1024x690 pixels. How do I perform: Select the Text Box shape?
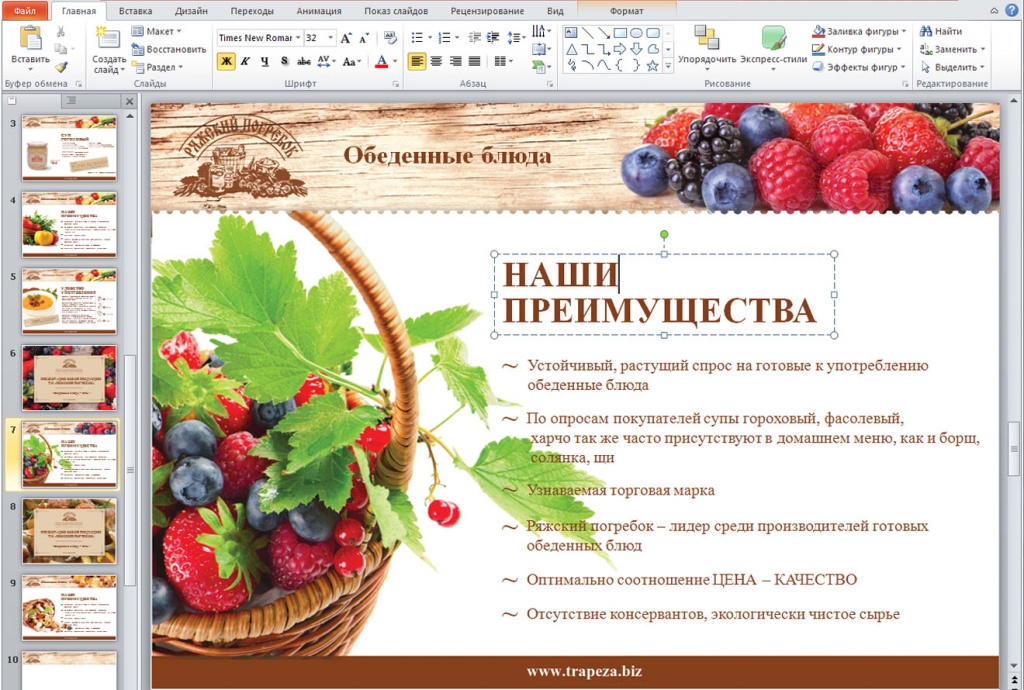(x=571, y=33)
